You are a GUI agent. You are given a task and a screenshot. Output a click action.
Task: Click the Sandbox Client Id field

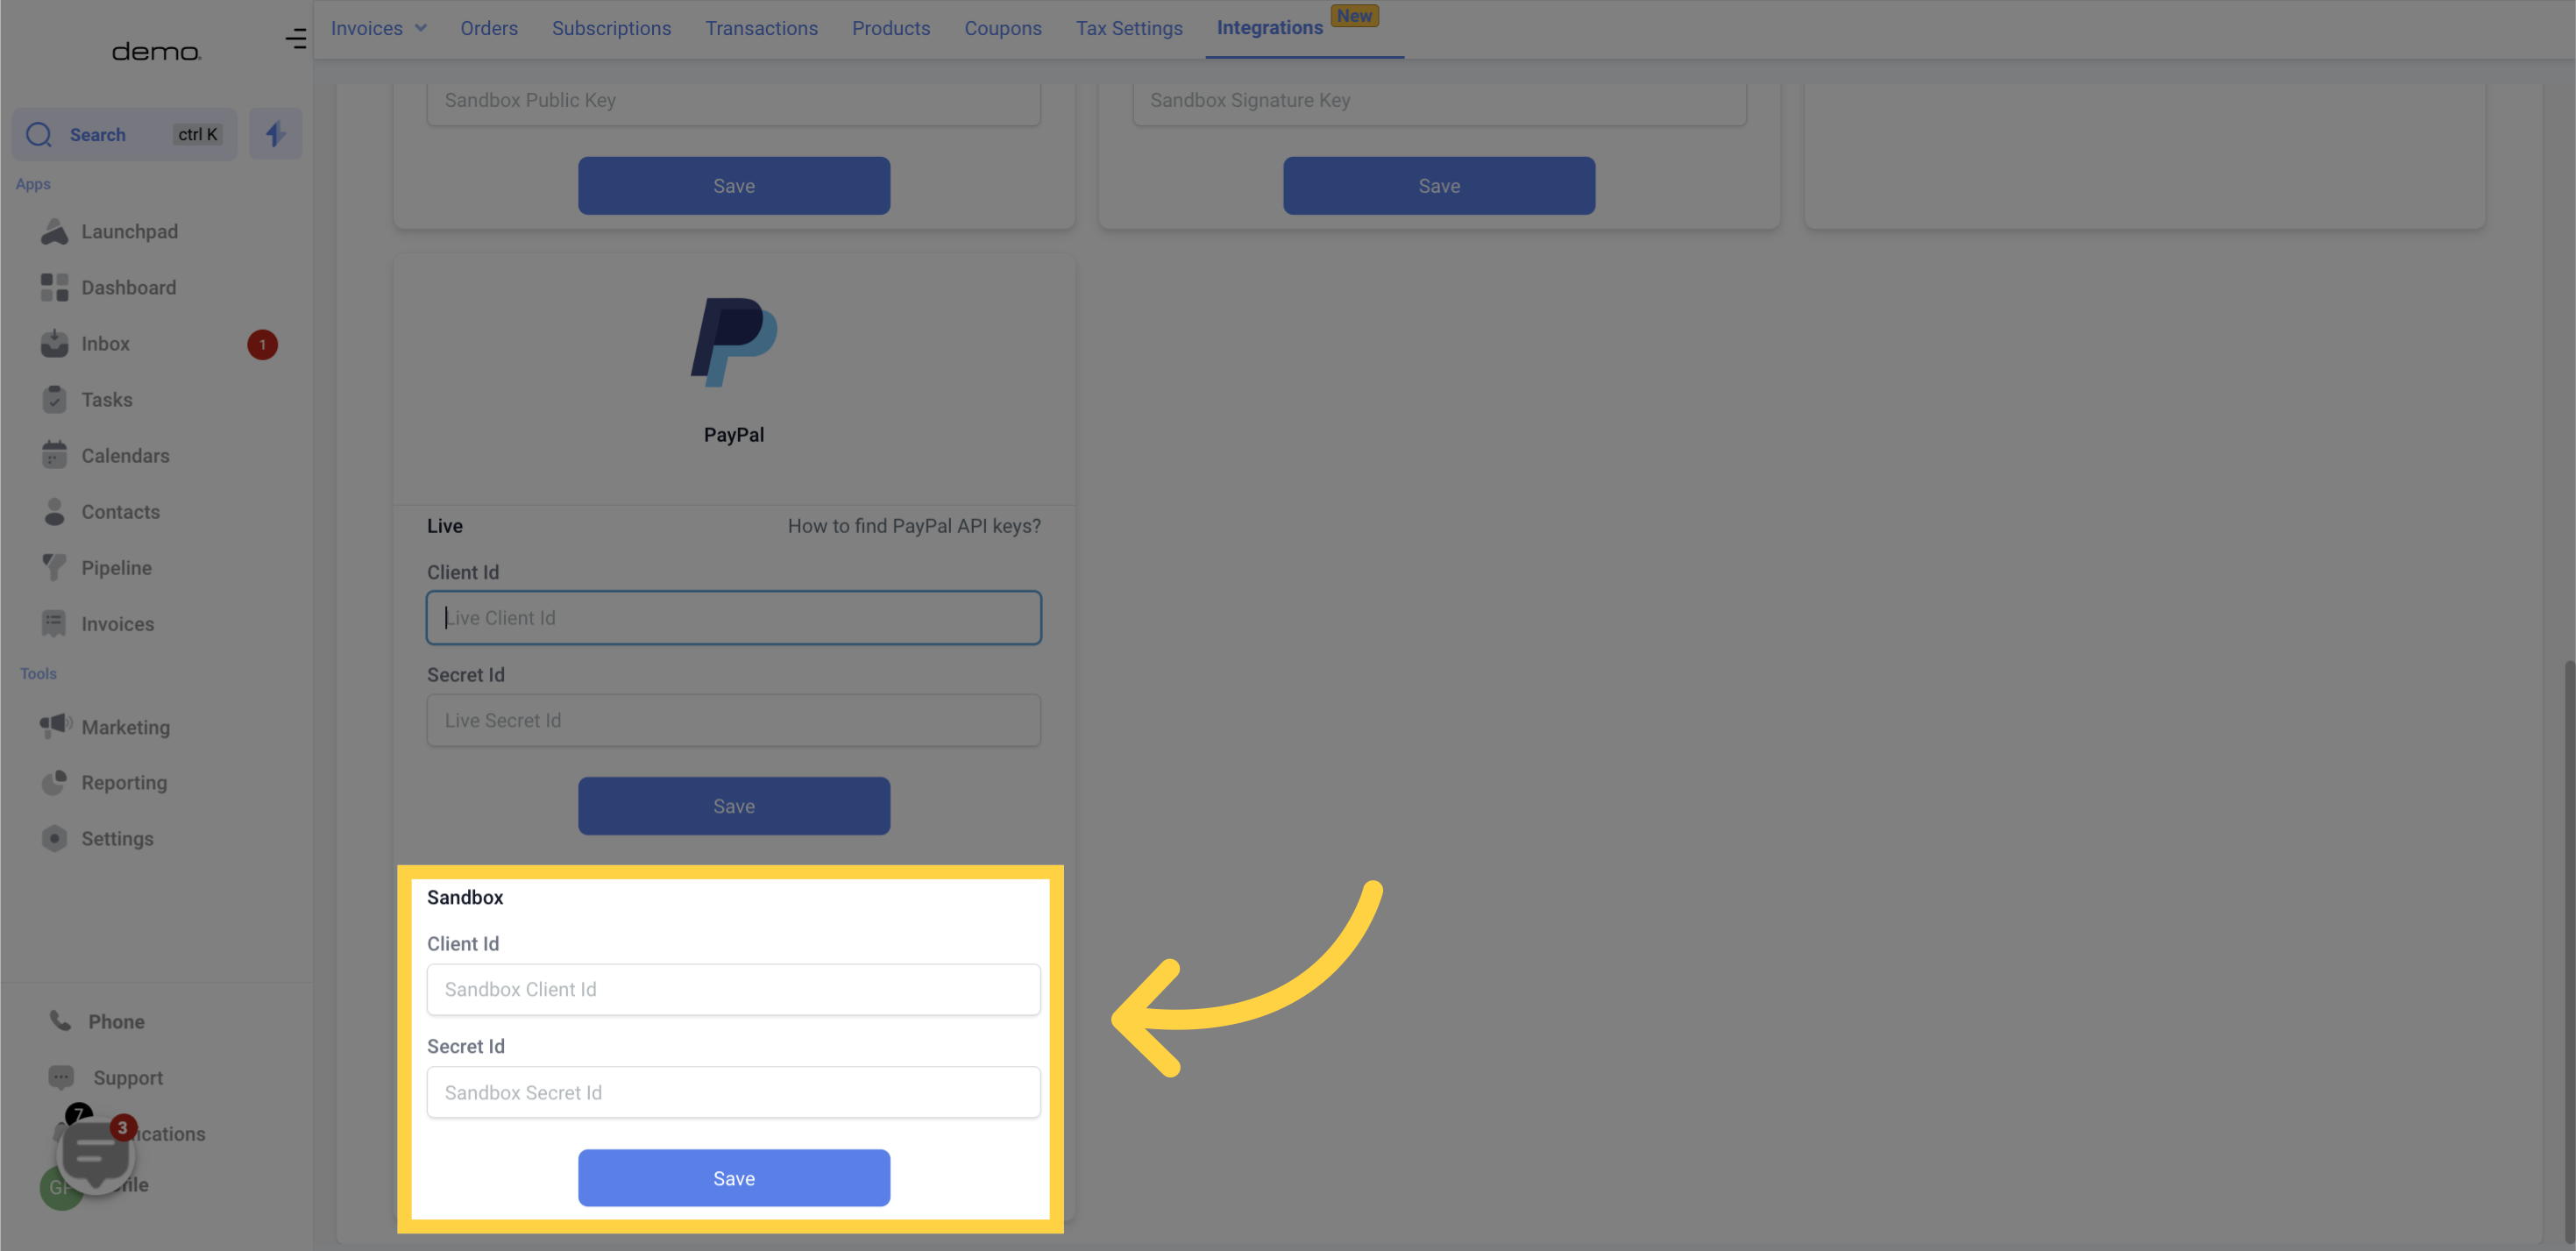click(733, 988)
